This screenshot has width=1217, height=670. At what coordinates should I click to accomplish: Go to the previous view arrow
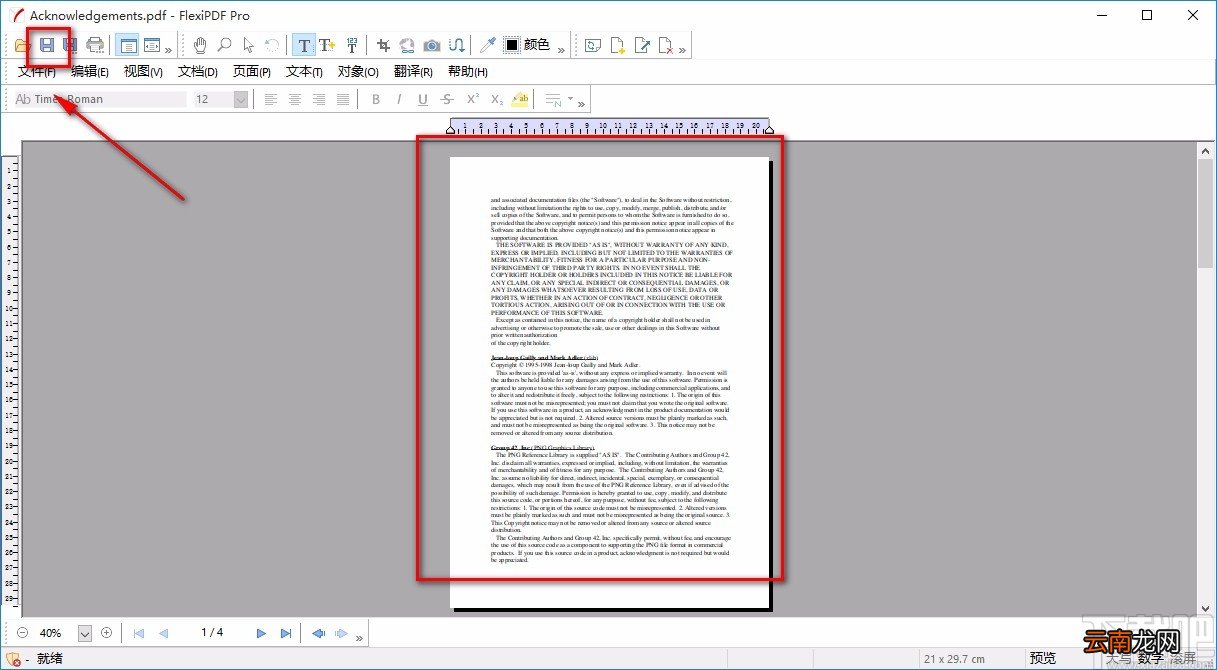coord(319,633)
